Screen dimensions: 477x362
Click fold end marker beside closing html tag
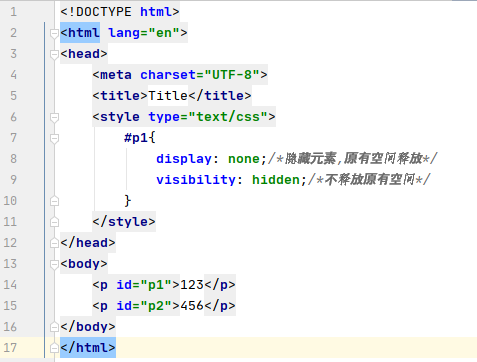tap(54, 348)
